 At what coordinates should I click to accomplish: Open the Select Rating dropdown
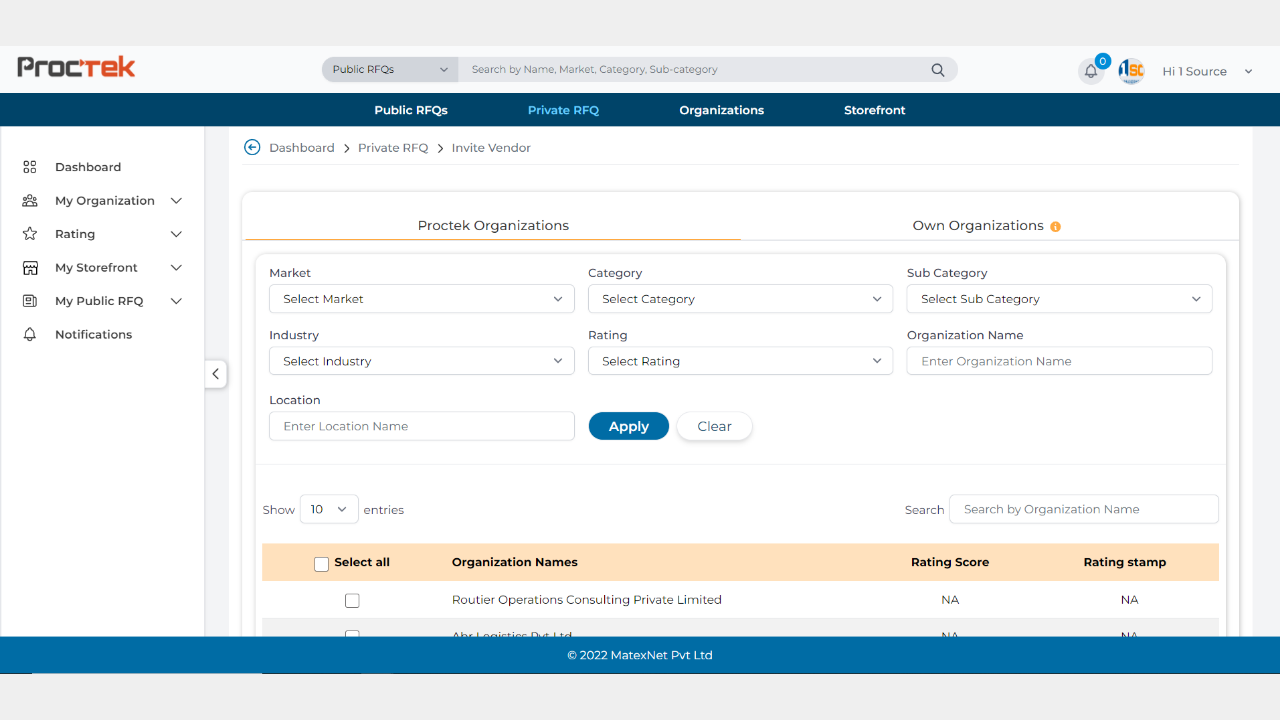(740, 361)
